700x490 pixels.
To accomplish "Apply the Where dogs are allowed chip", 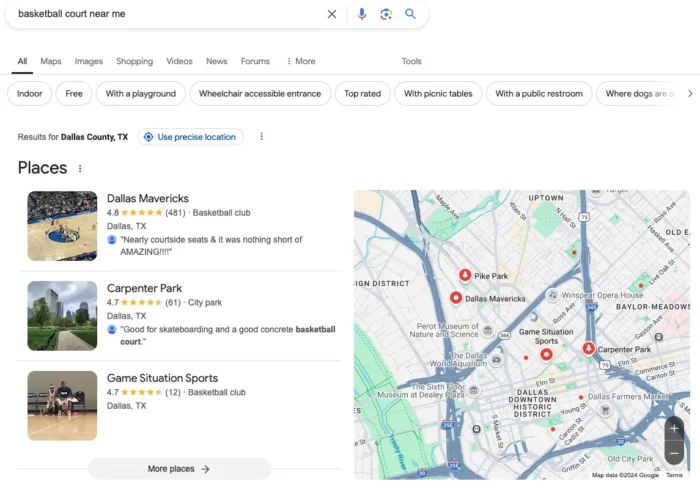I will (638, 94).
